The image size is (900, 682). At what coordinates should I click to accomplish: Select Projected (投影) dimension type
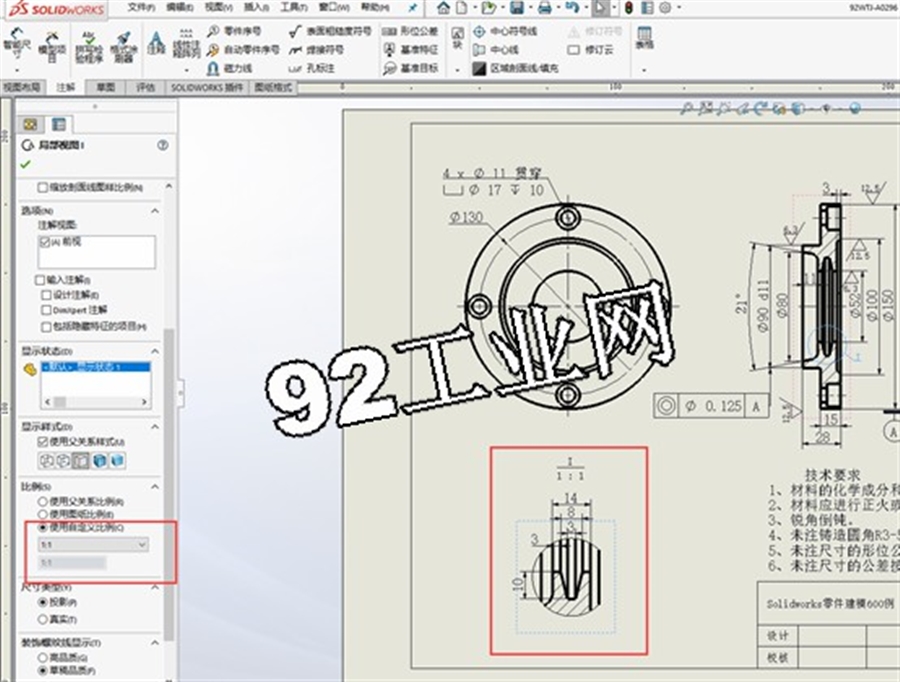[42, 602]
